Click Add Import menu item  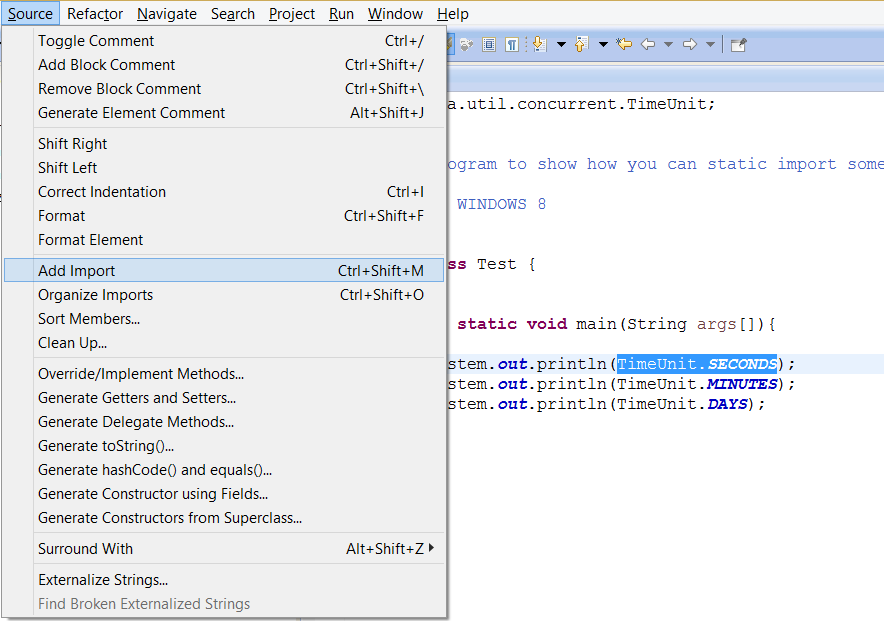(224, 270)
